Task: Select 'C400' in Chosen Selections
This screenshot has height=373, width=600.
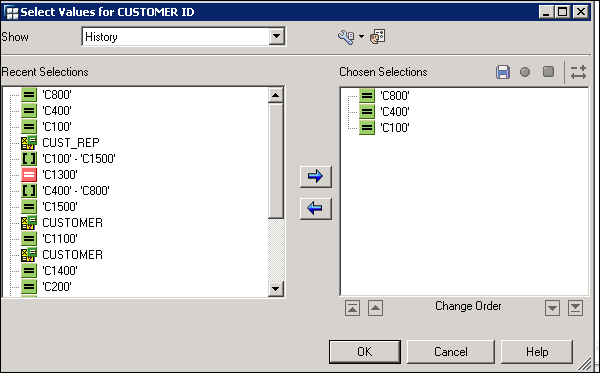Action: (x=395, y=112)
